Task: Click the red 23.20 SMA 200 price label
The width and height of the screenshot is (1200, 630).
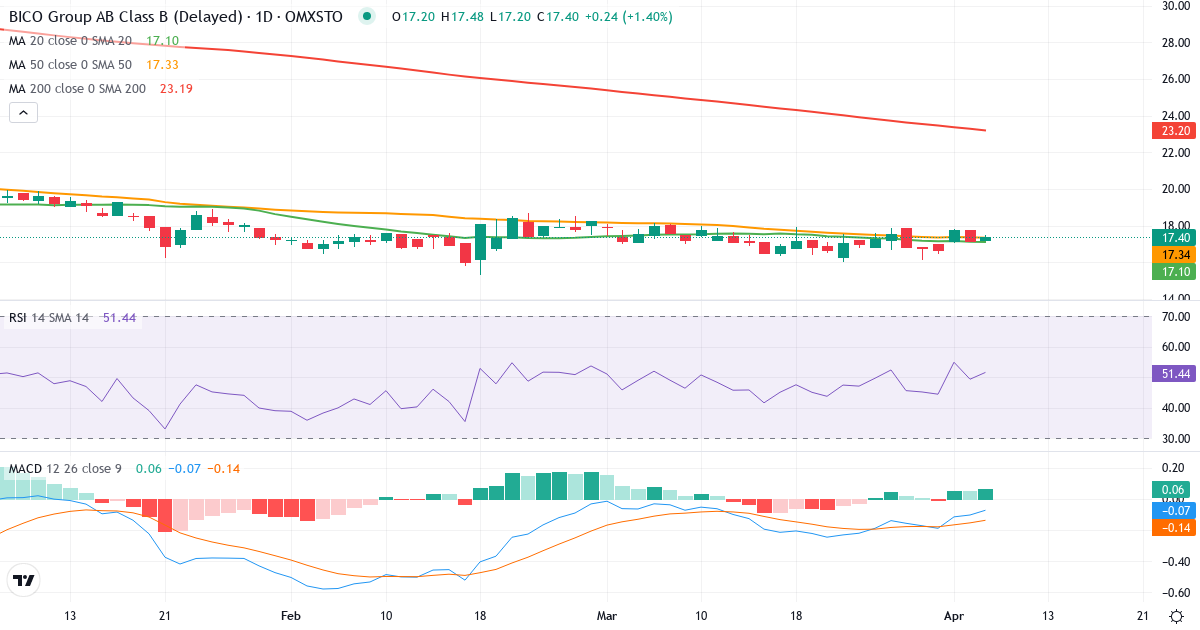Action: (x=1172, y=131)
